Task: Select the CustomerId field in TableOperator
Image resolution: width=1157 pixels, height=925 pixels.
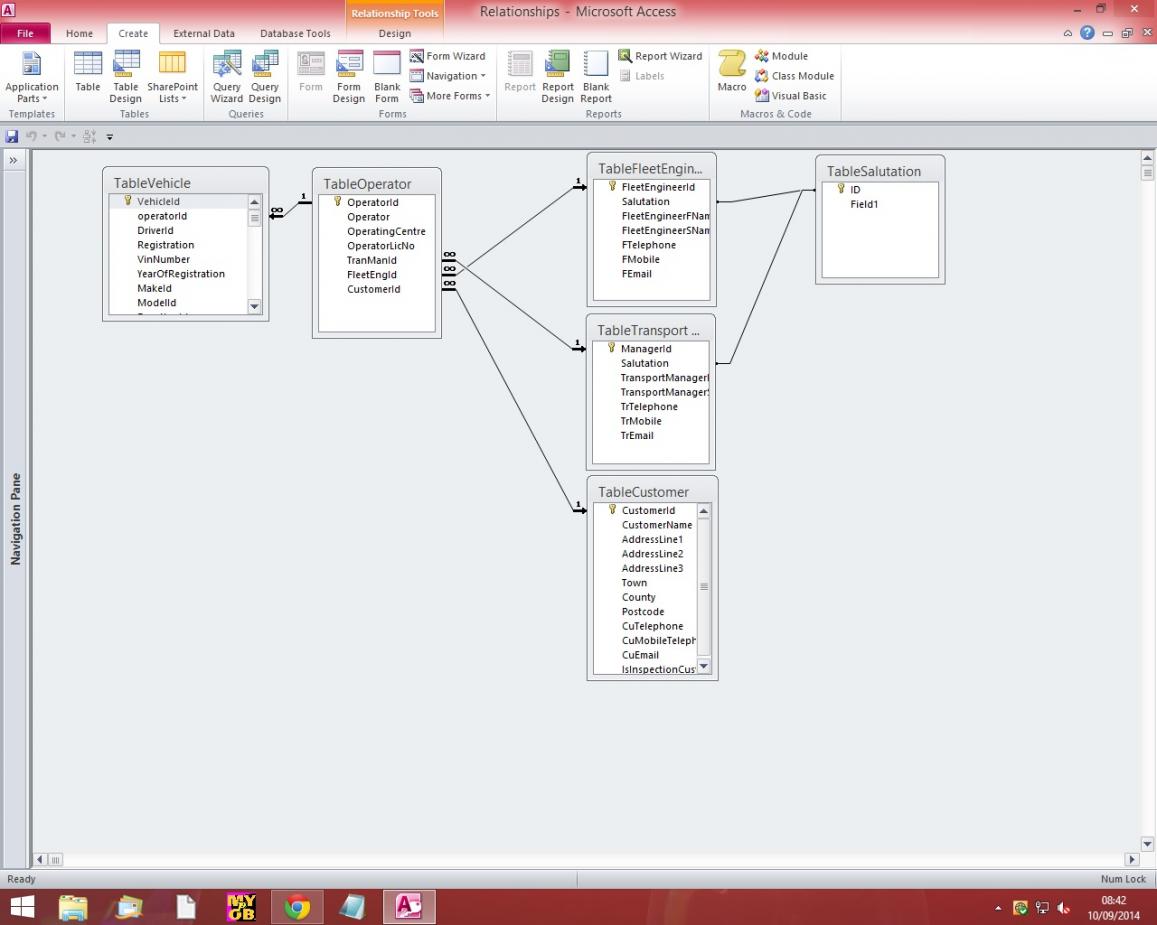Action: (x=373, y=289)
